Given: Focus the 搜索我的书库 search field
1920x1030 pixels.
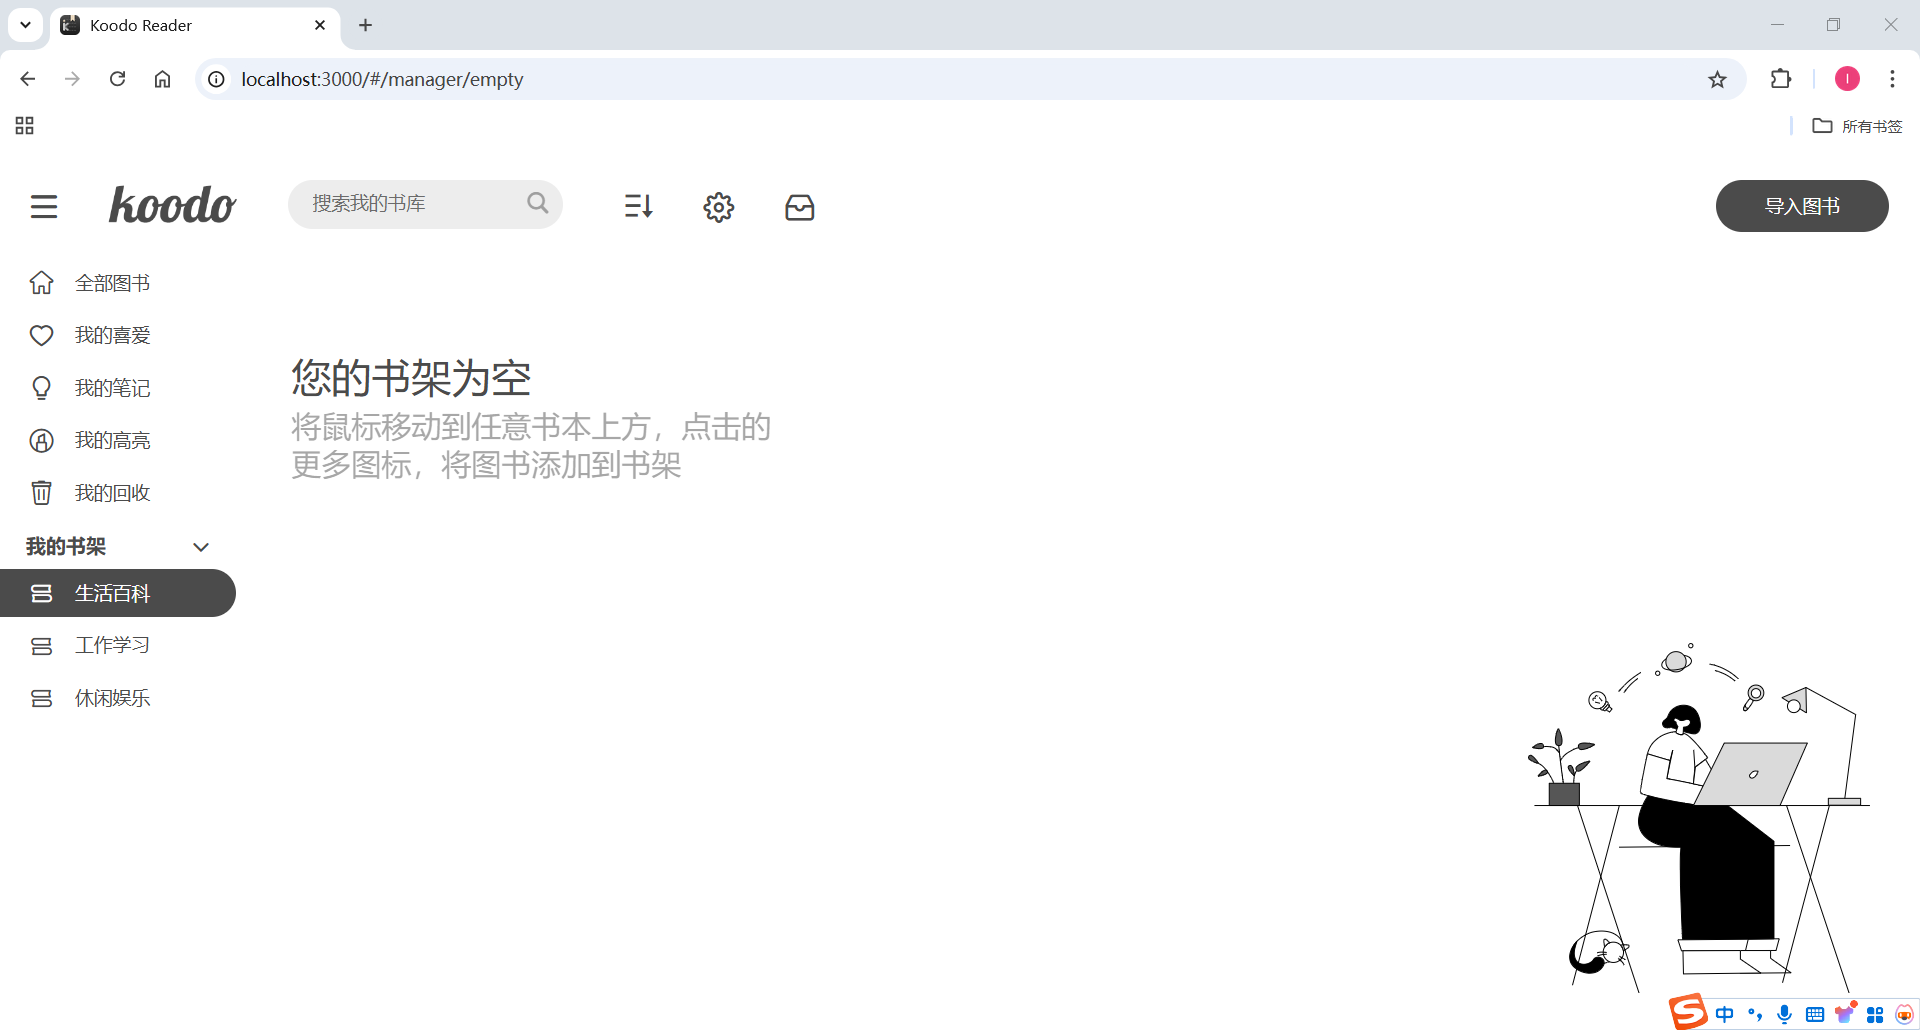Looking at the screenshot, I should point(425,204).
